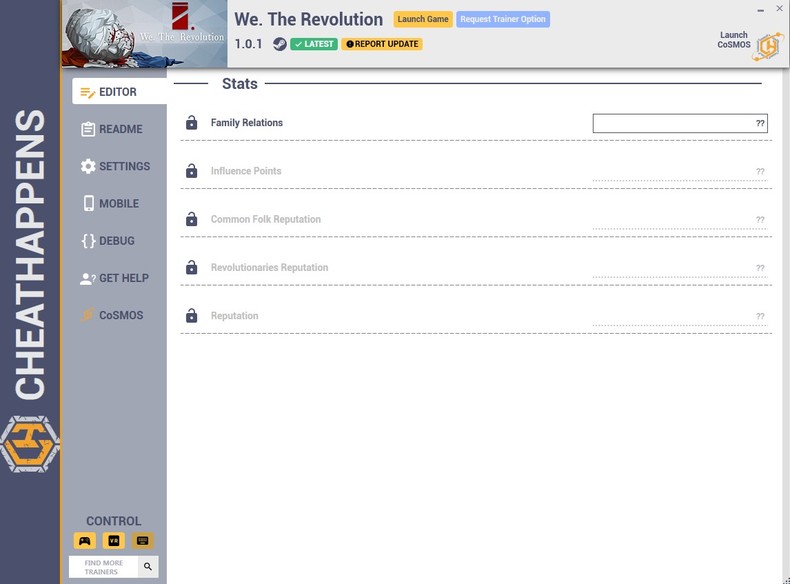Screen dimensions: 790x584
Task: Close the trainer window
Action: pos(779,8)
